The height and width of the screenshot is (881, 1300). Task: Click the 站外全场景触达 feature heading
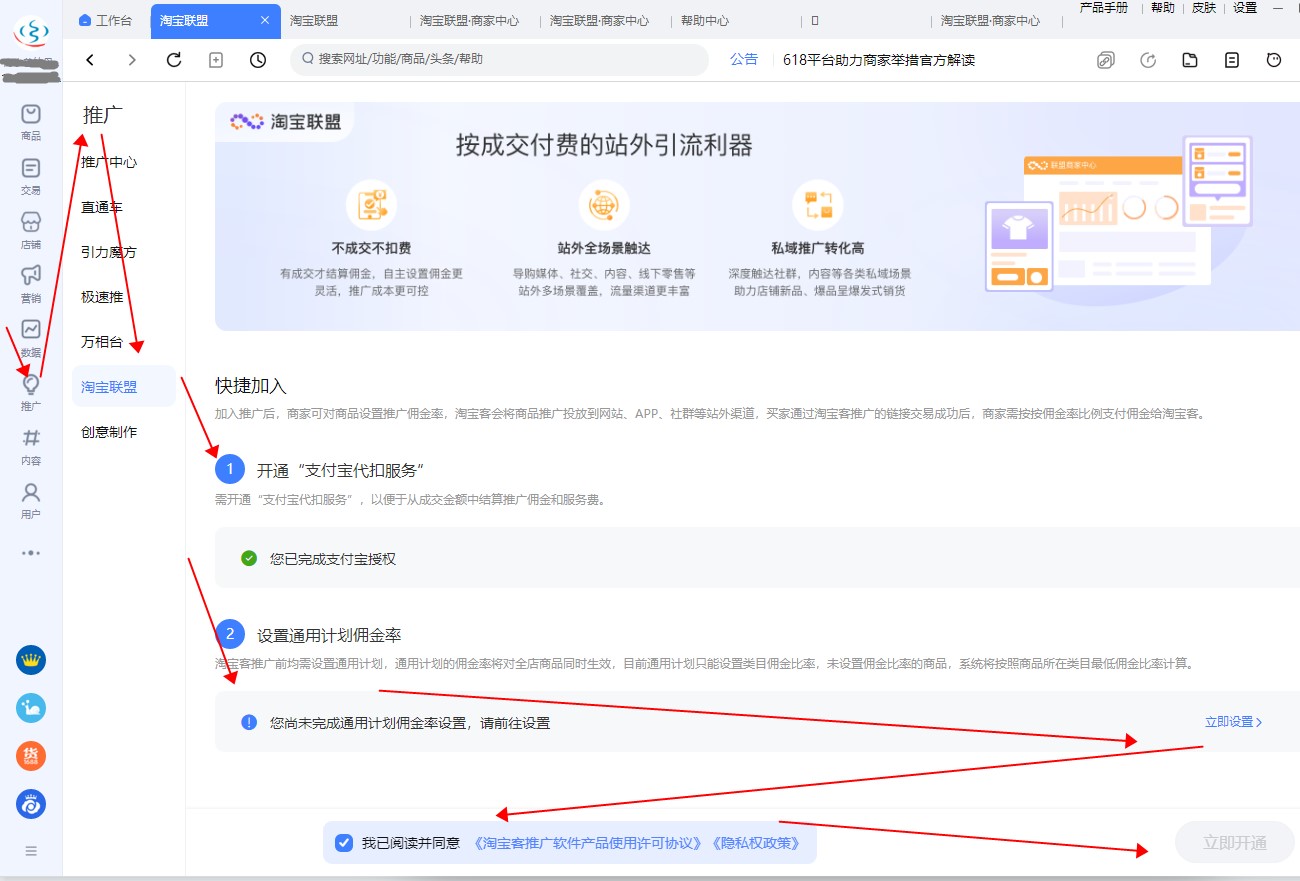point(604,248)
